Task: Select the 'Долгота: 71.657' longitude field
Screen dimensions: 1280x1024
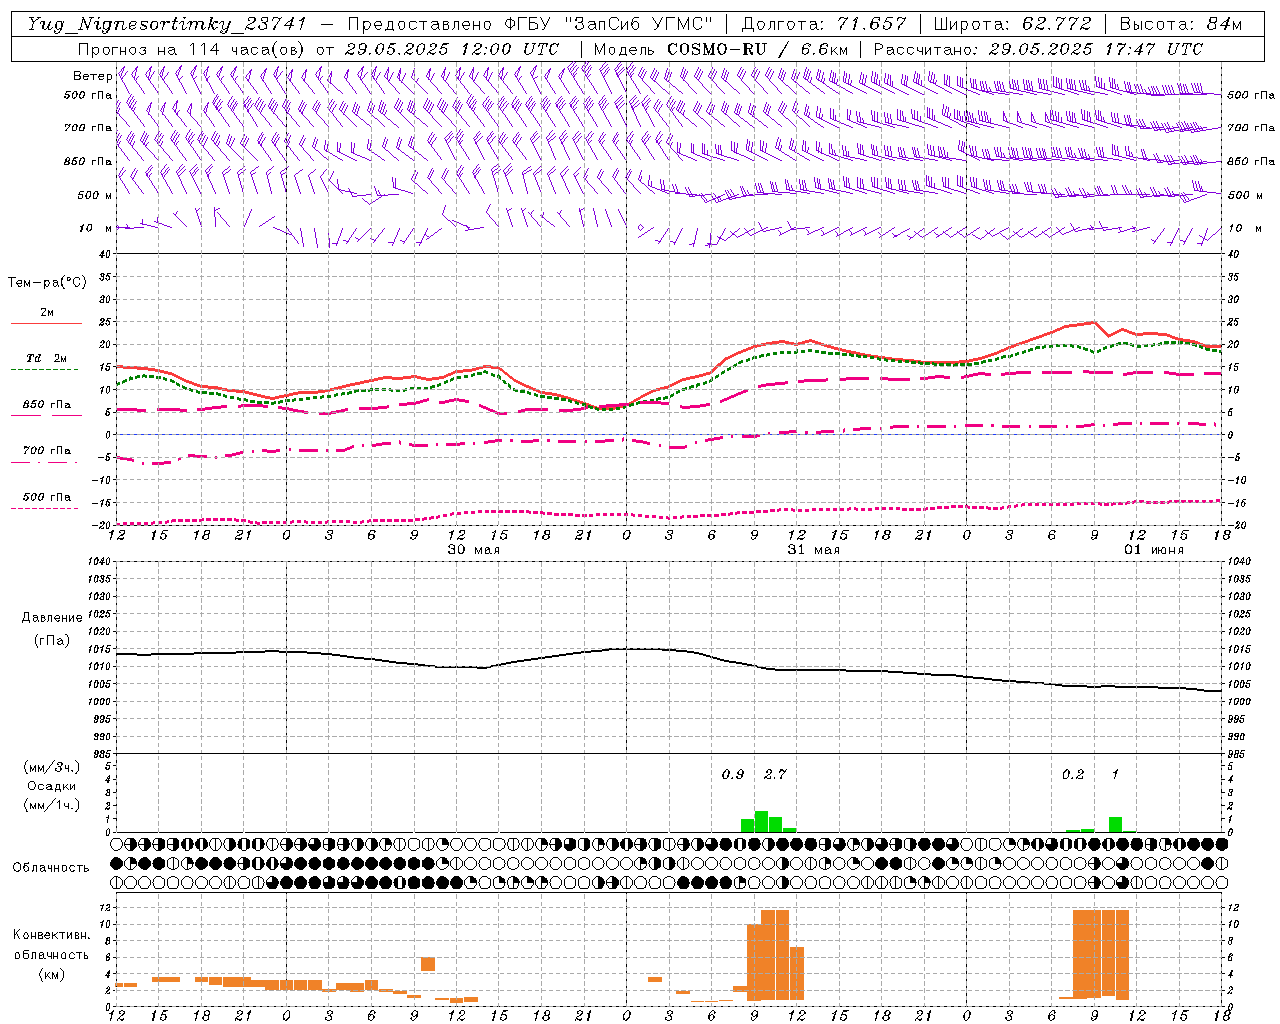Action: click(x=824, y=24)
